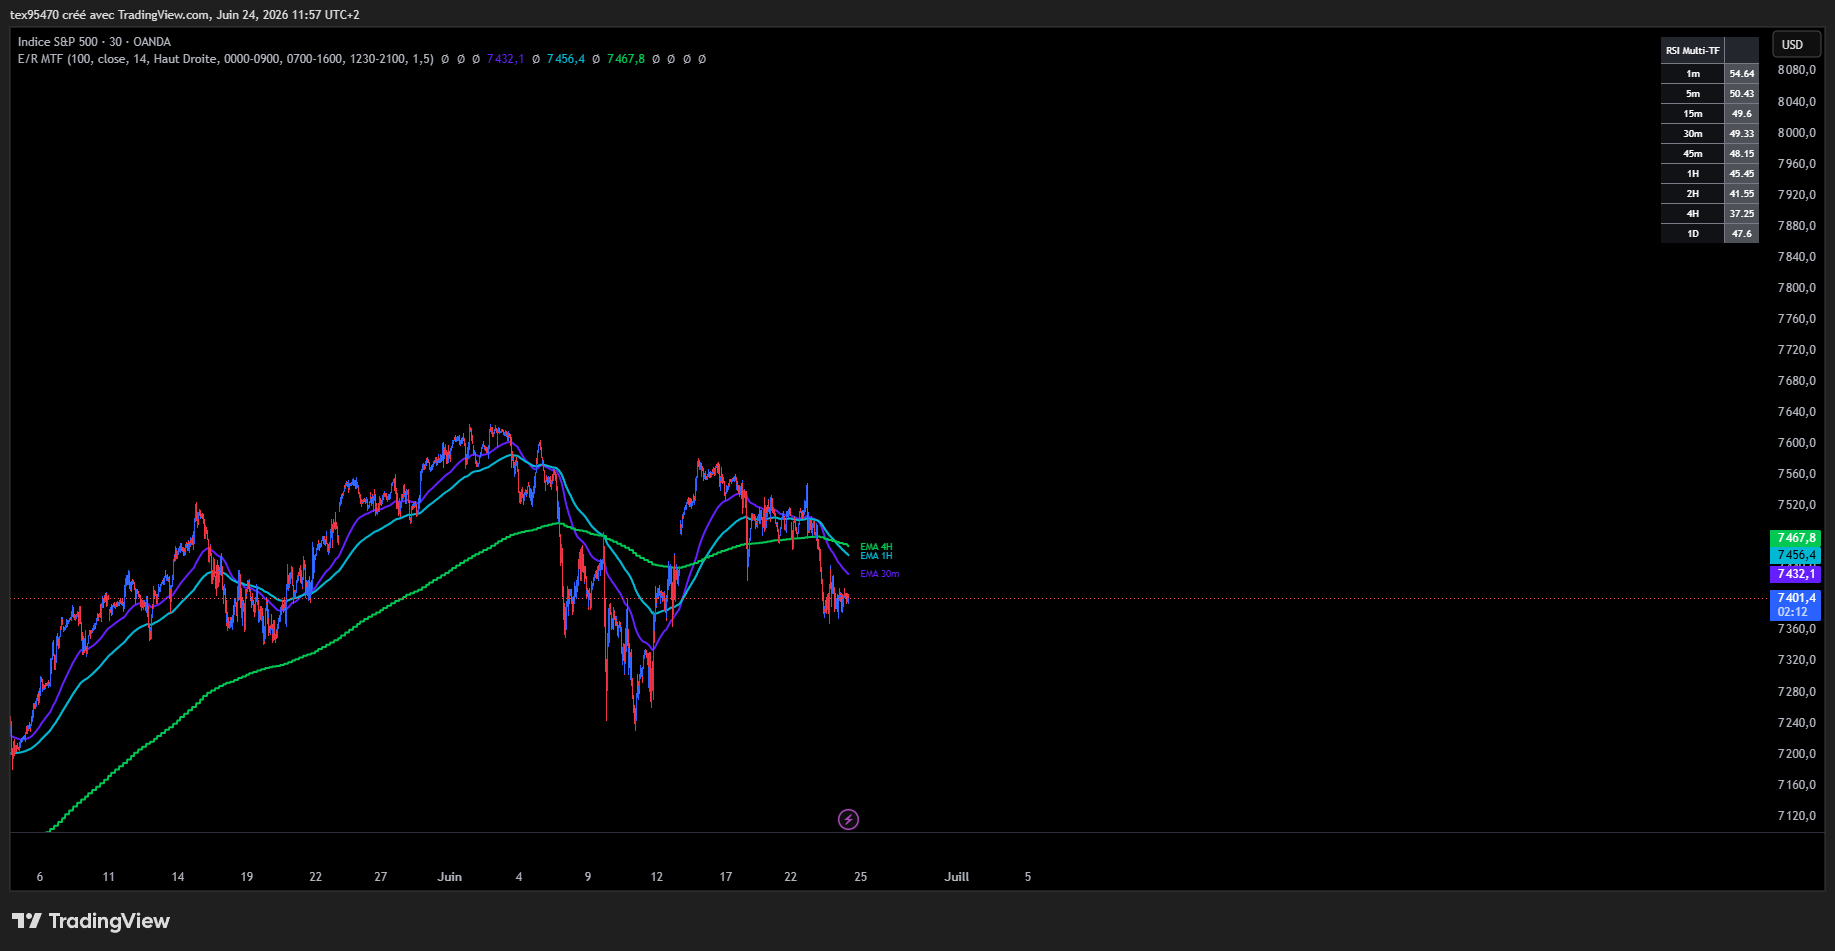The image size is (1835, 951).
Task: Click the cyan 7456,4 legend value
Action: [566, 59]
